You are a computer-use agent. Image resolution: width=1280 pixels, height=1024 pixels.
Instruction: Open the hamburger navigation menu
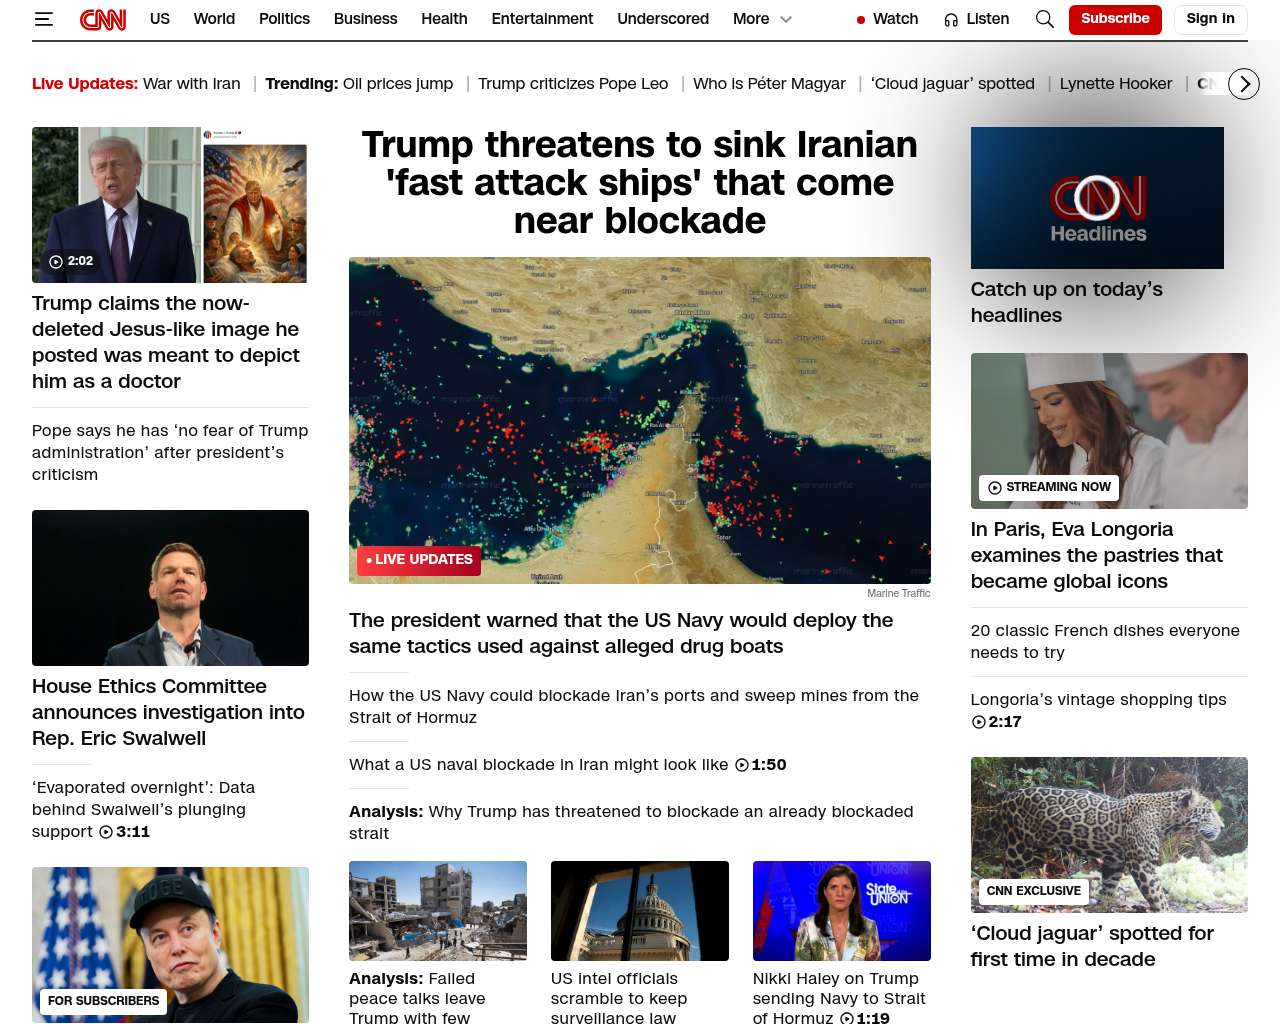43,19
